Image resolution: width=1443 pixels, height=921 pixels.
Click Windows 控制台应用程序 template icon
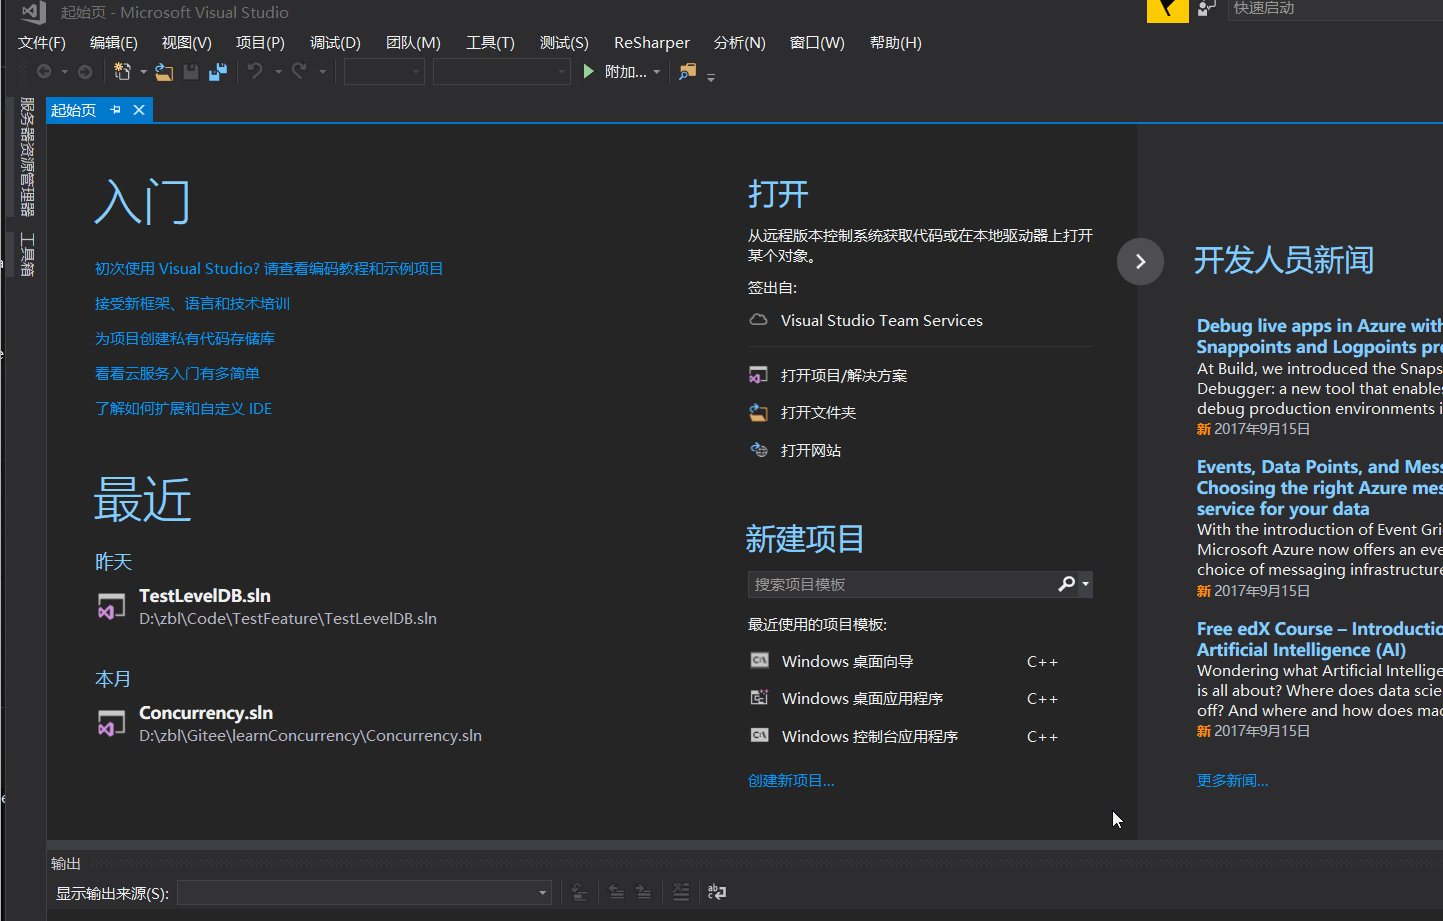coord(760,735)
